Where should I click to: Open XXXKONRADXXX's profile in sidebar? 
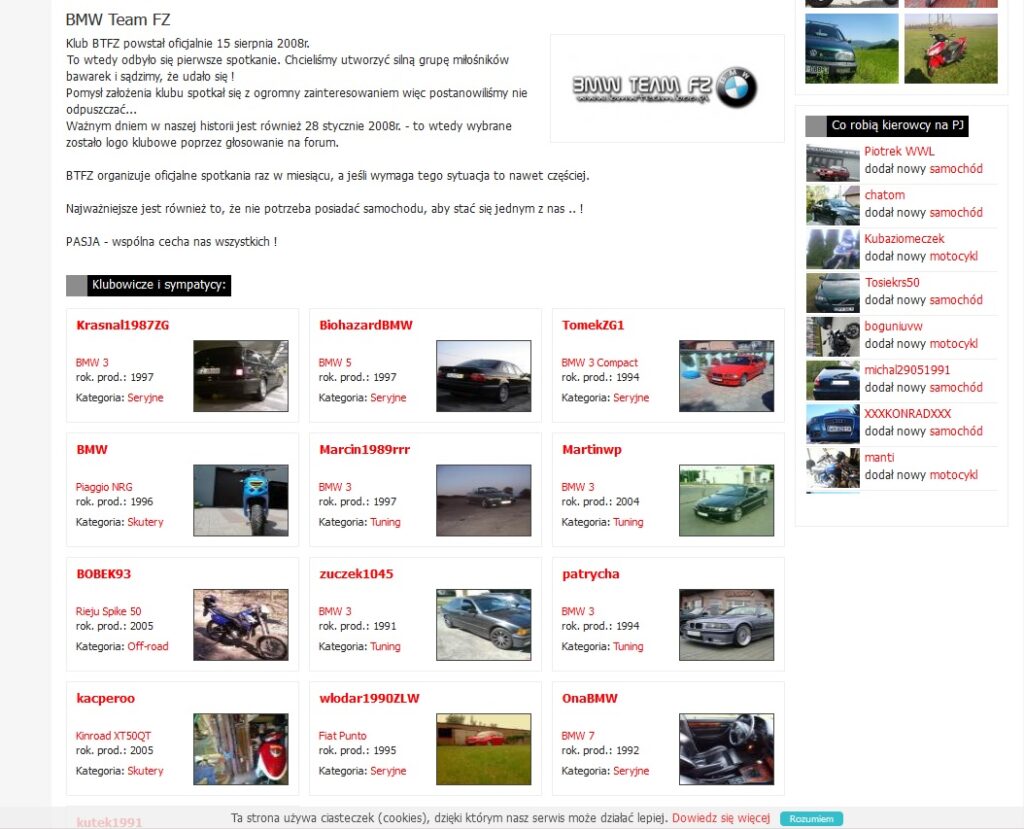tap(908, 414)
